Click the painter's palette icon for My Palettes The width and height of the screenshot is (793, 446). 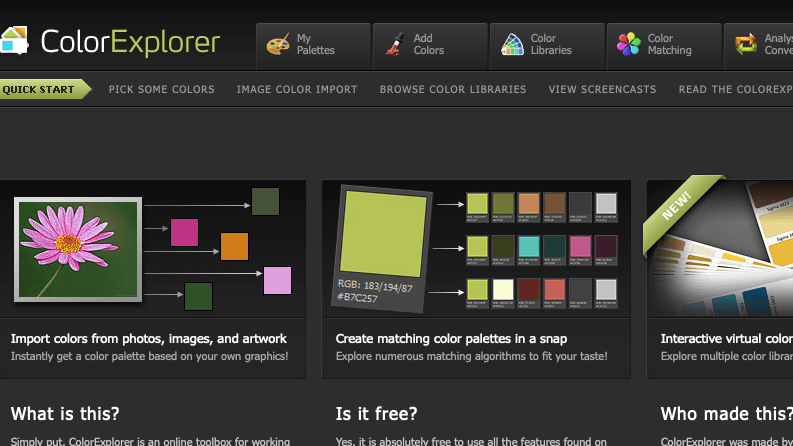[x=278, y=44]
